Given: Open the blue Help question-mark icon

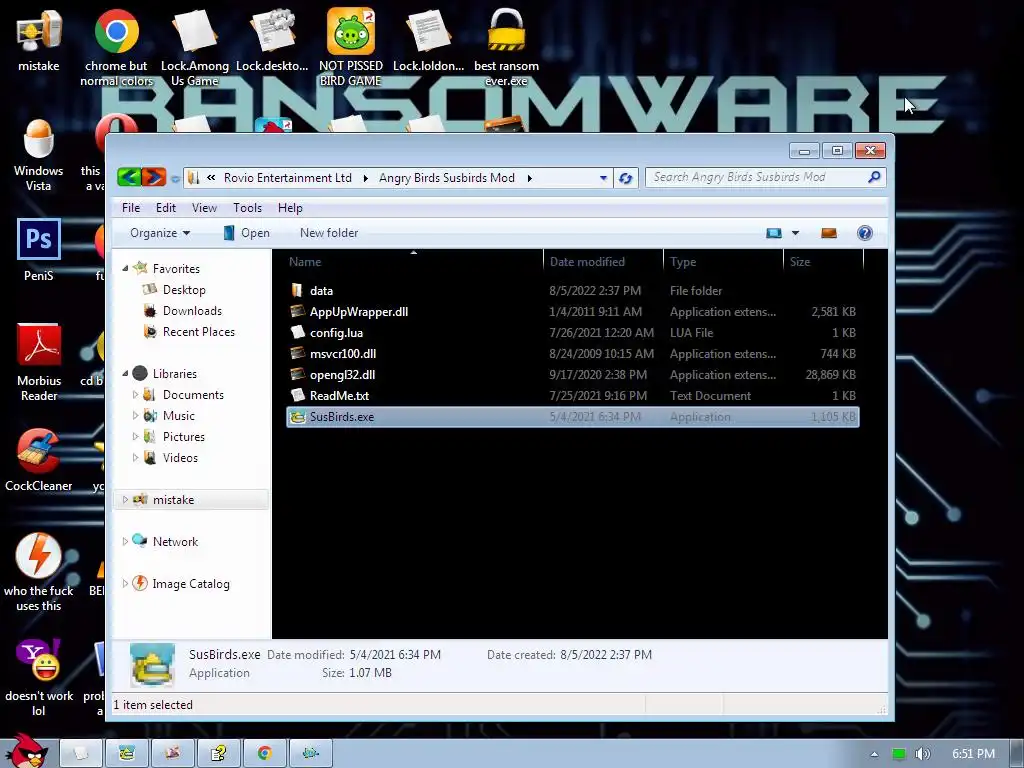Looking at the screenshot, I should (865, 233).
